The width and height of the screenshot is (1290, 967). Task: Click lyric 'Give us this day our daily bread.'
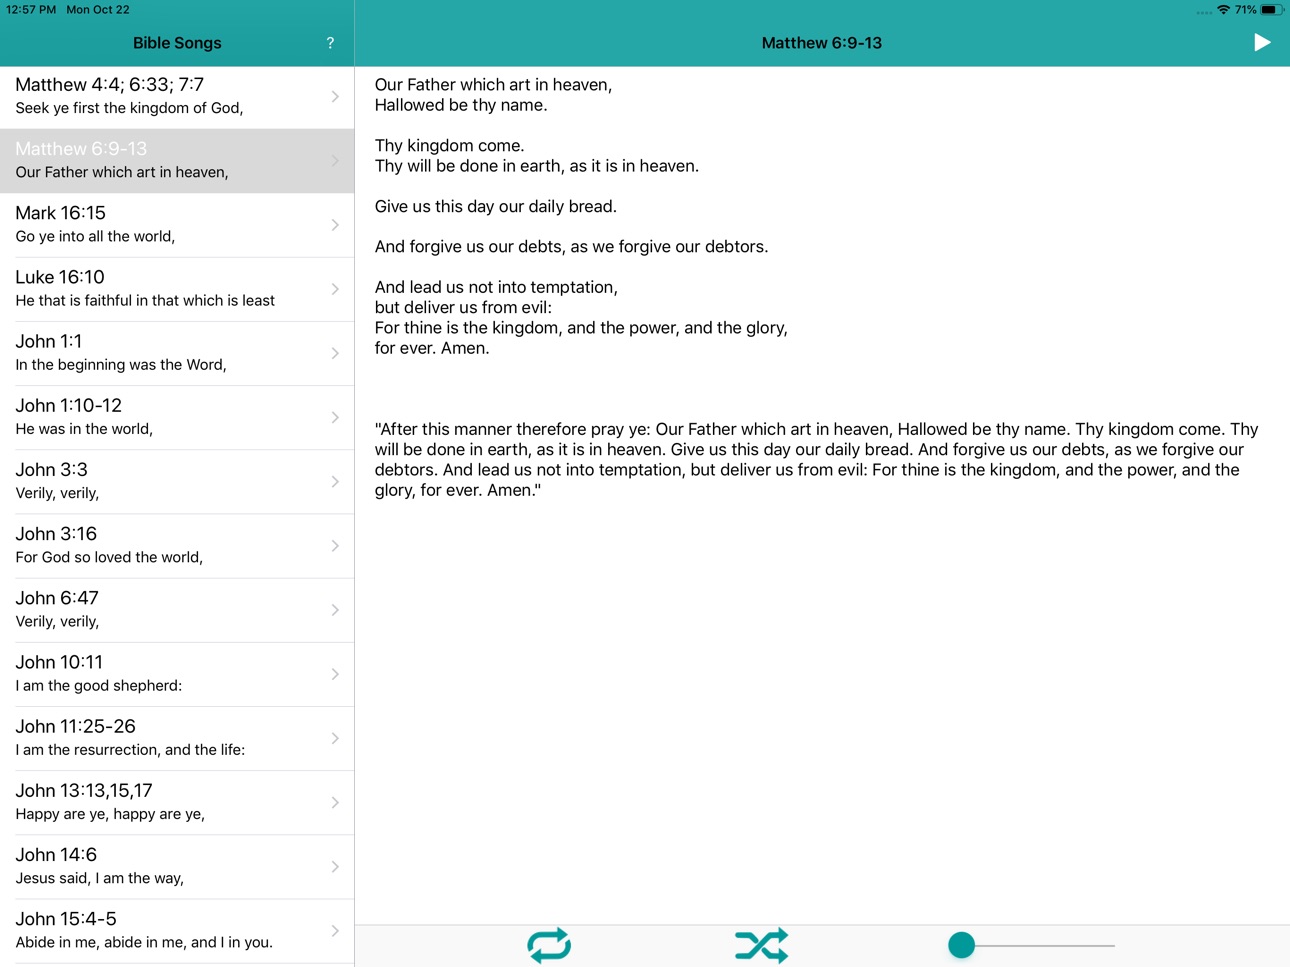[x=496, y=207]
